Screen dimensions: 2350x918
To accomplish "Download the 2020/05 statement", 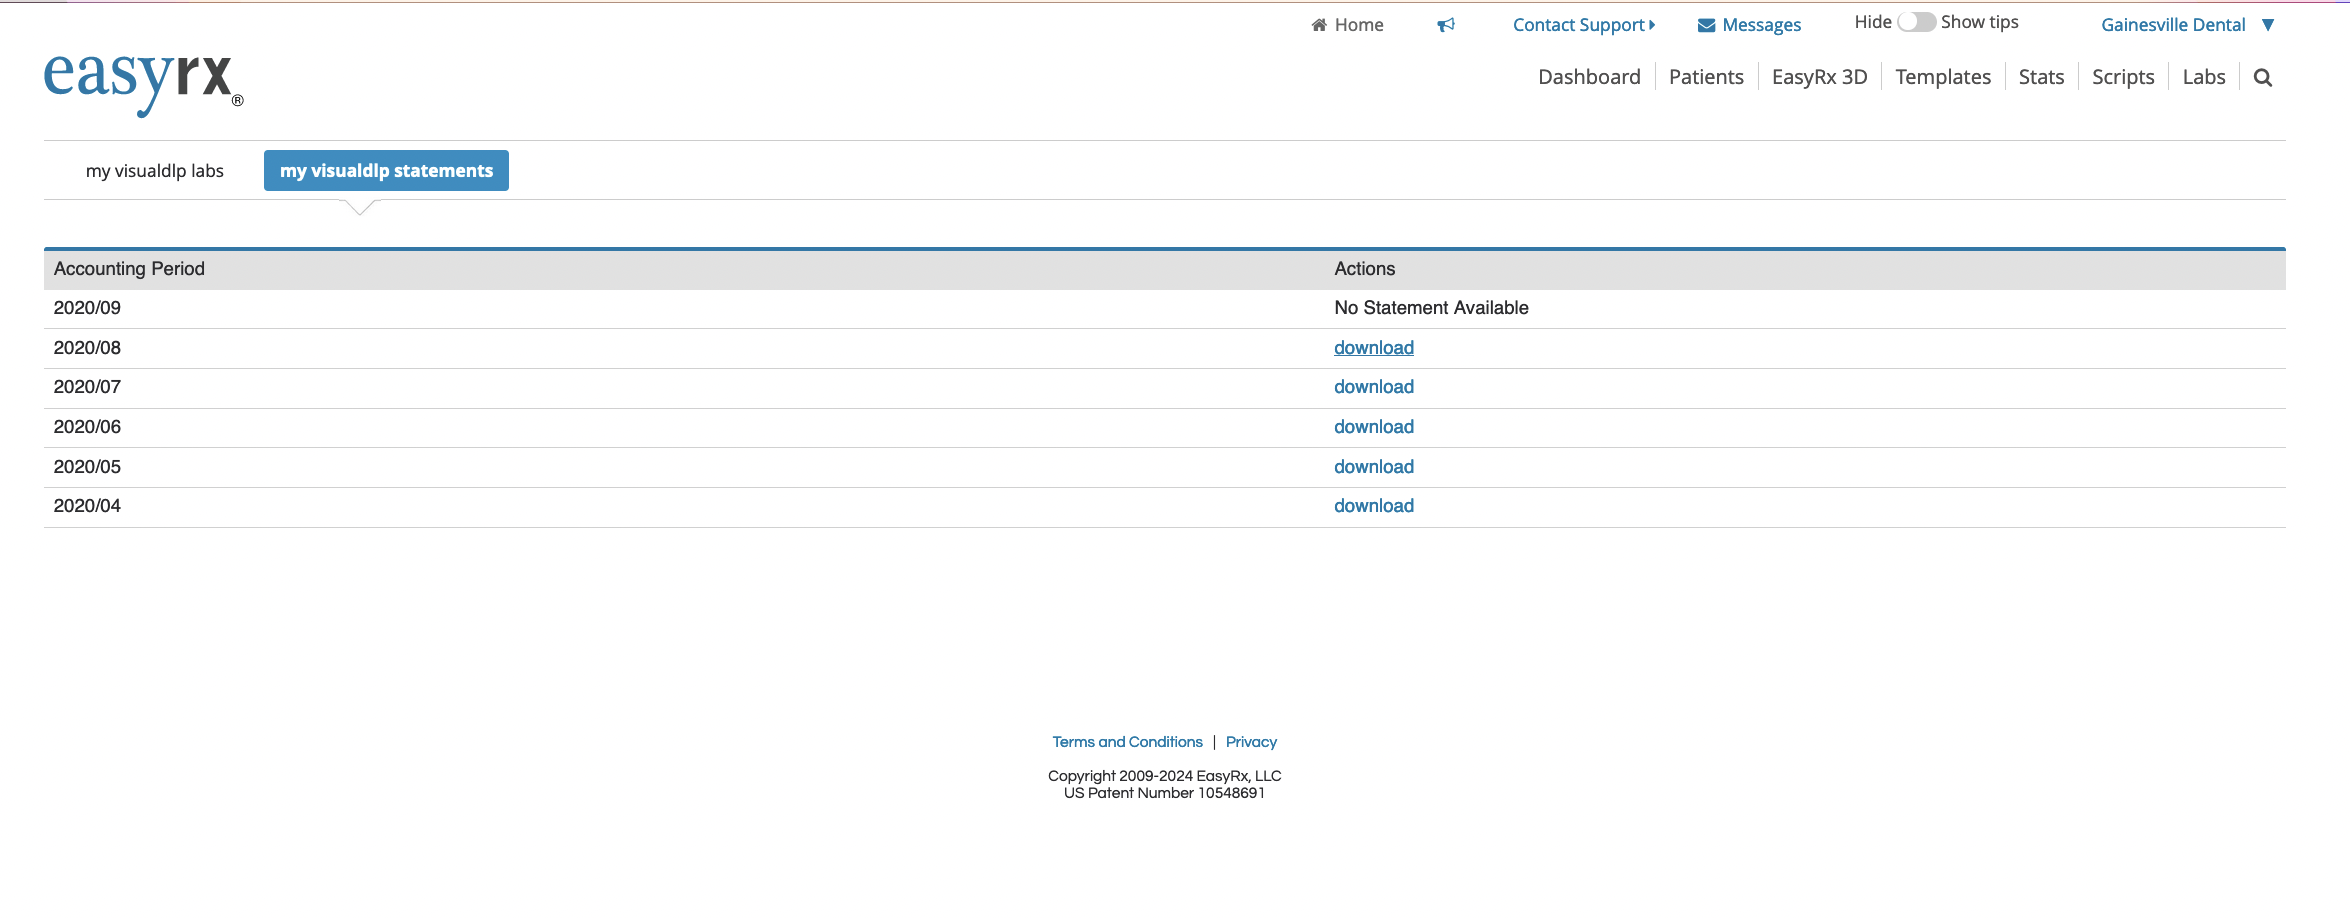I will click(1373, 467).
